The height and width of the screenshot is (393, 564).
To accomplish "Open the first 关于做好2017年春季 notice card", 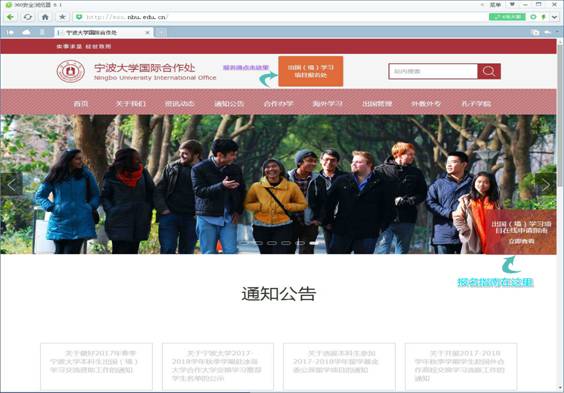I will click(96, 366).
